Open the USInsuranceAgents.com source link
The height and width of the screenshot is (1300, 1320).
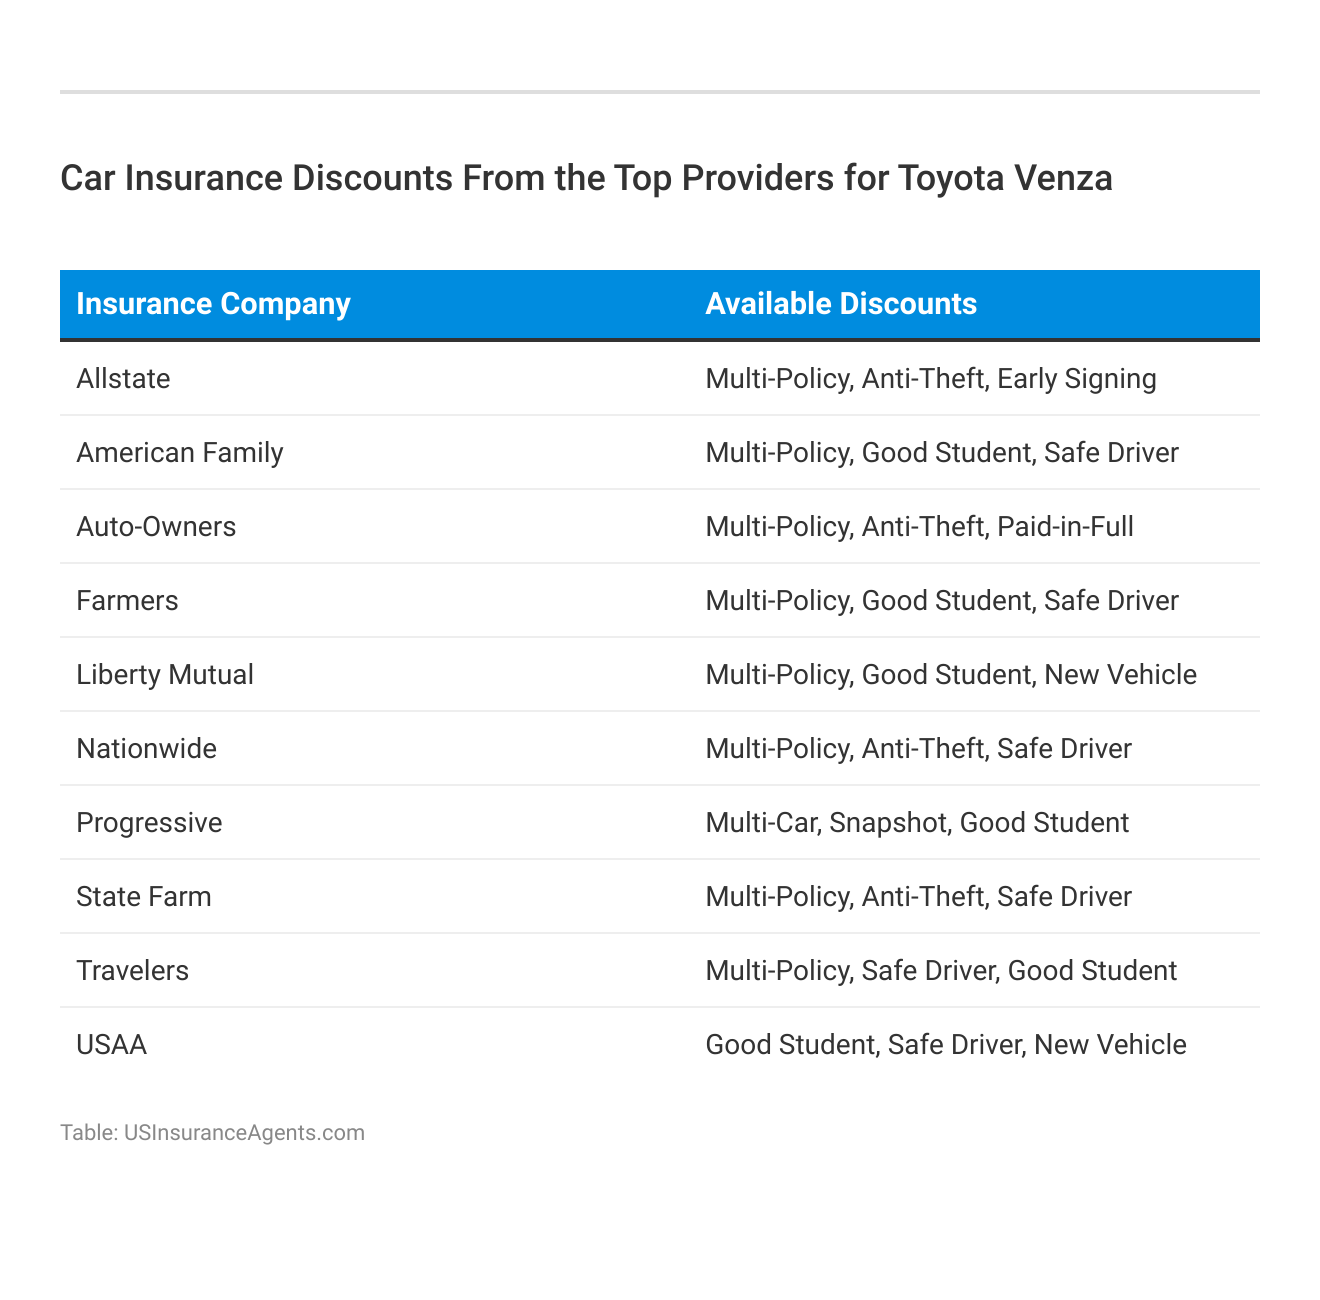pyautogui.click(x=244, y=1132)
